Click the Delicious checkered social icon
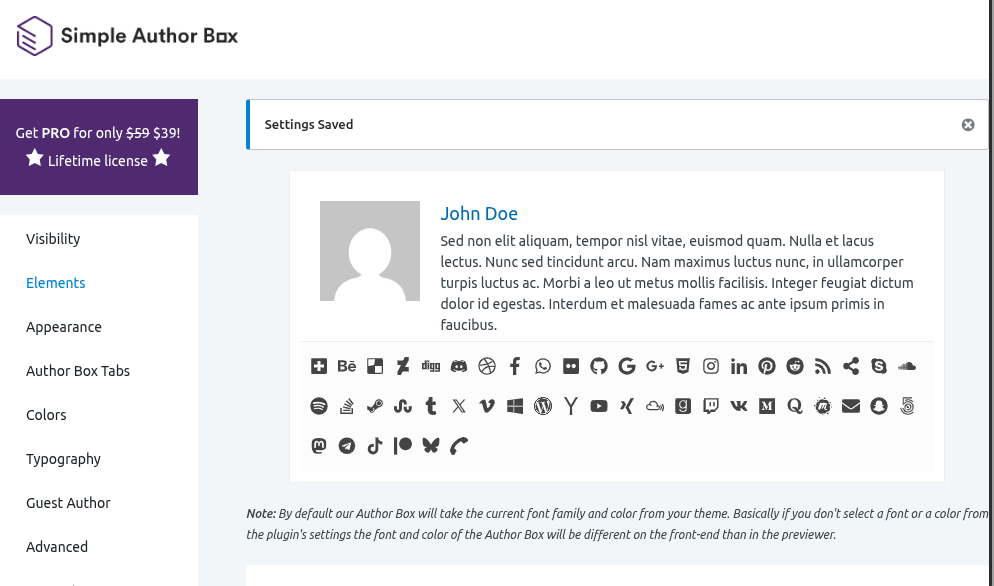This screenshot has width=994, height=586. pos(375,366)
